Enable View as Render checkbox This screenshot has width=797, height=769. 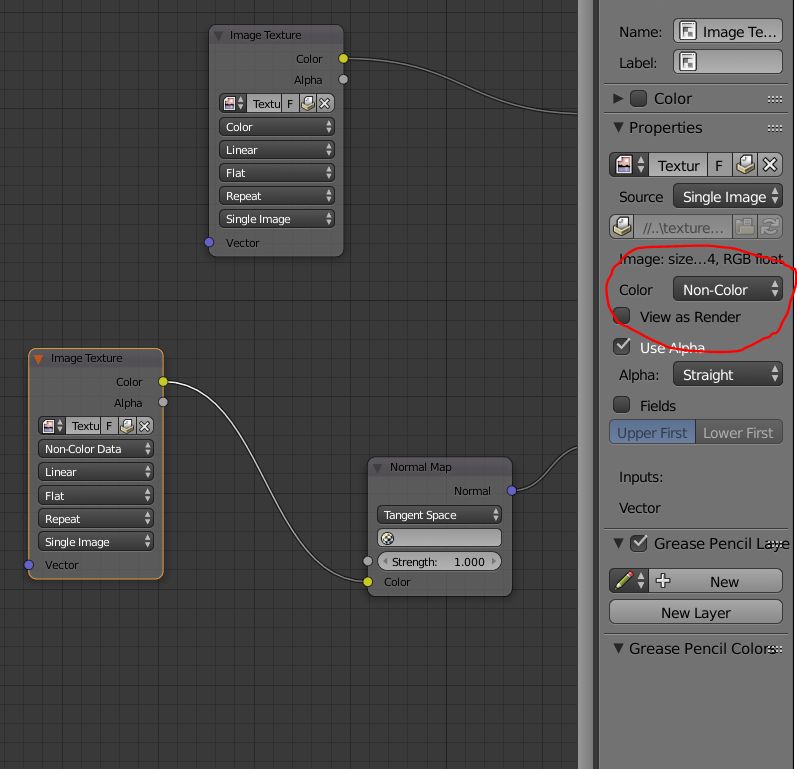(622, 316)
